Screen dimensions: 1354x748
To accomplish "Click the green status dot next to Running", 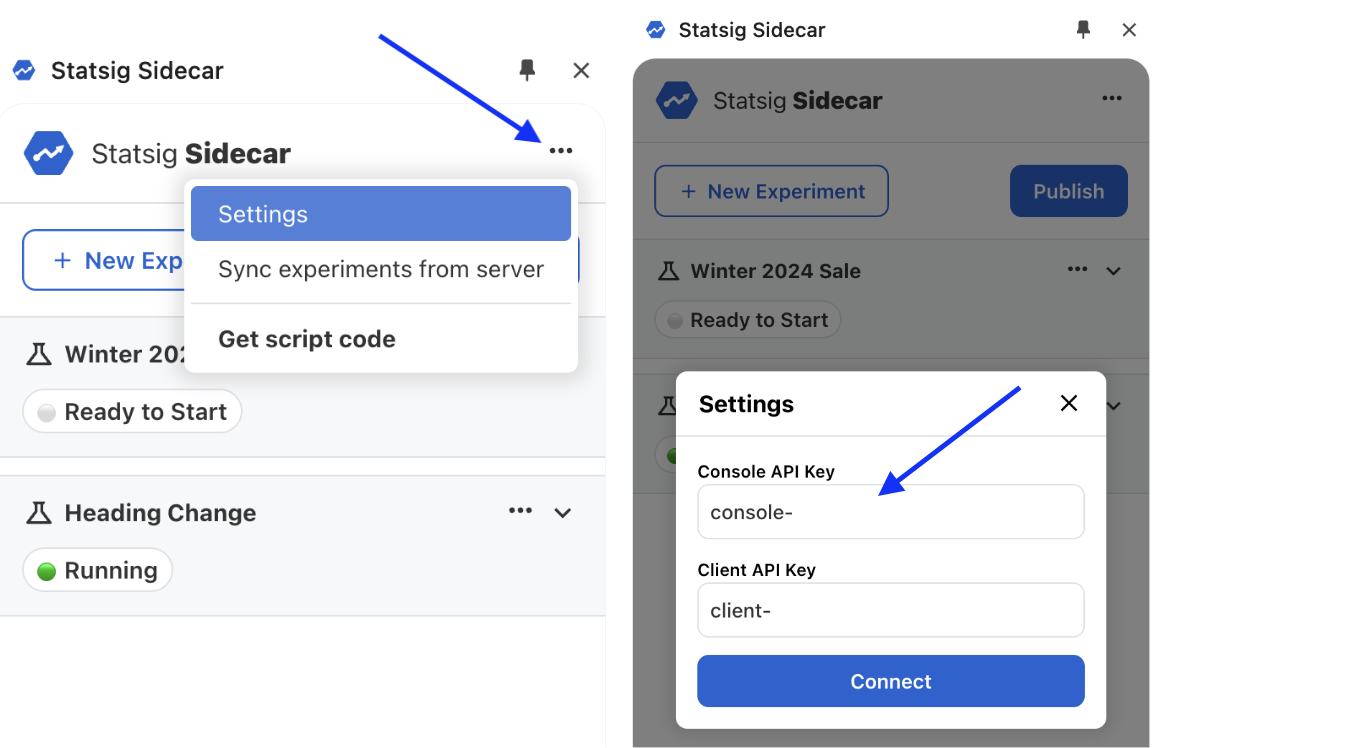I will point(48,569).
